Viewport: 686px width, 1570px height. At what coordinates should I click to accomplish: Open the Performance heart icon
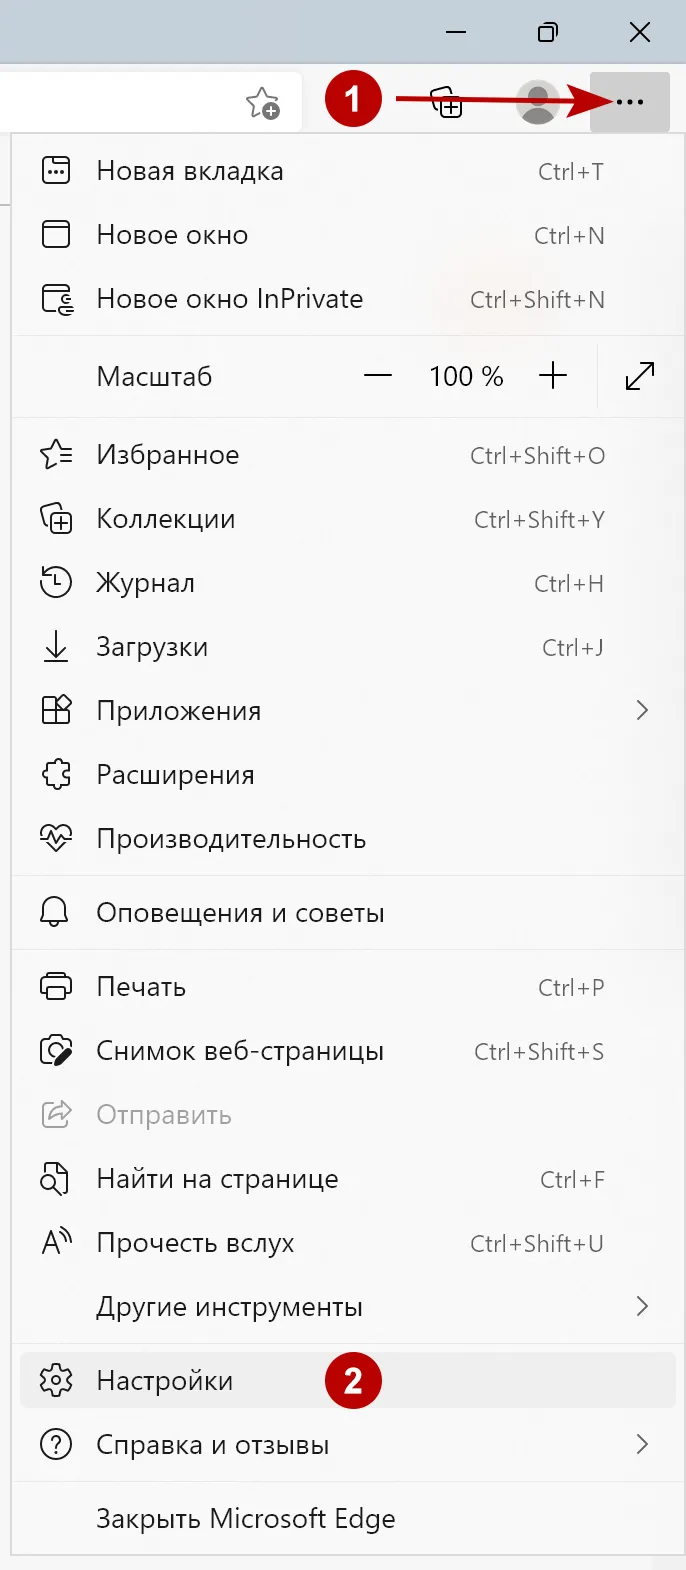[x=57, y=839]
